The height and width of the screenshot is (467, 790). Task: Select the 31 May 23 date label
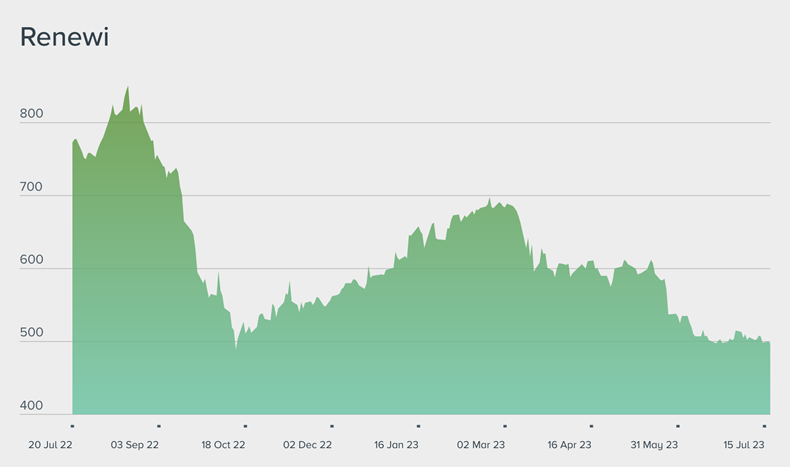tap(655, 445)
